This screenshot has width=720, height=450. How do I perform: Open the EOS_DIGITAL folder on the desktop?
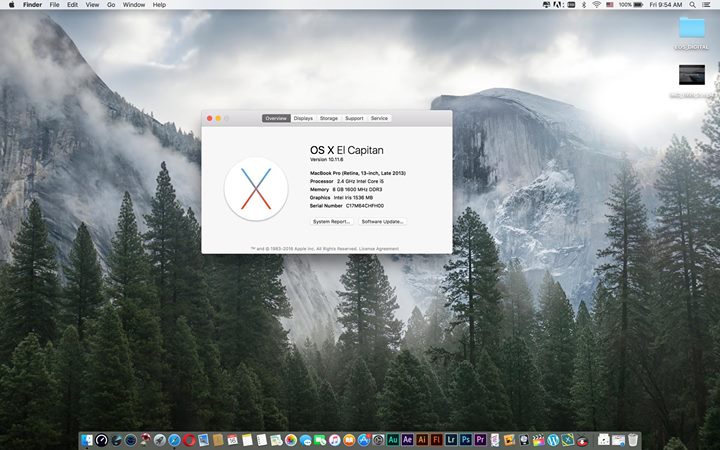(x=692, y=28)
